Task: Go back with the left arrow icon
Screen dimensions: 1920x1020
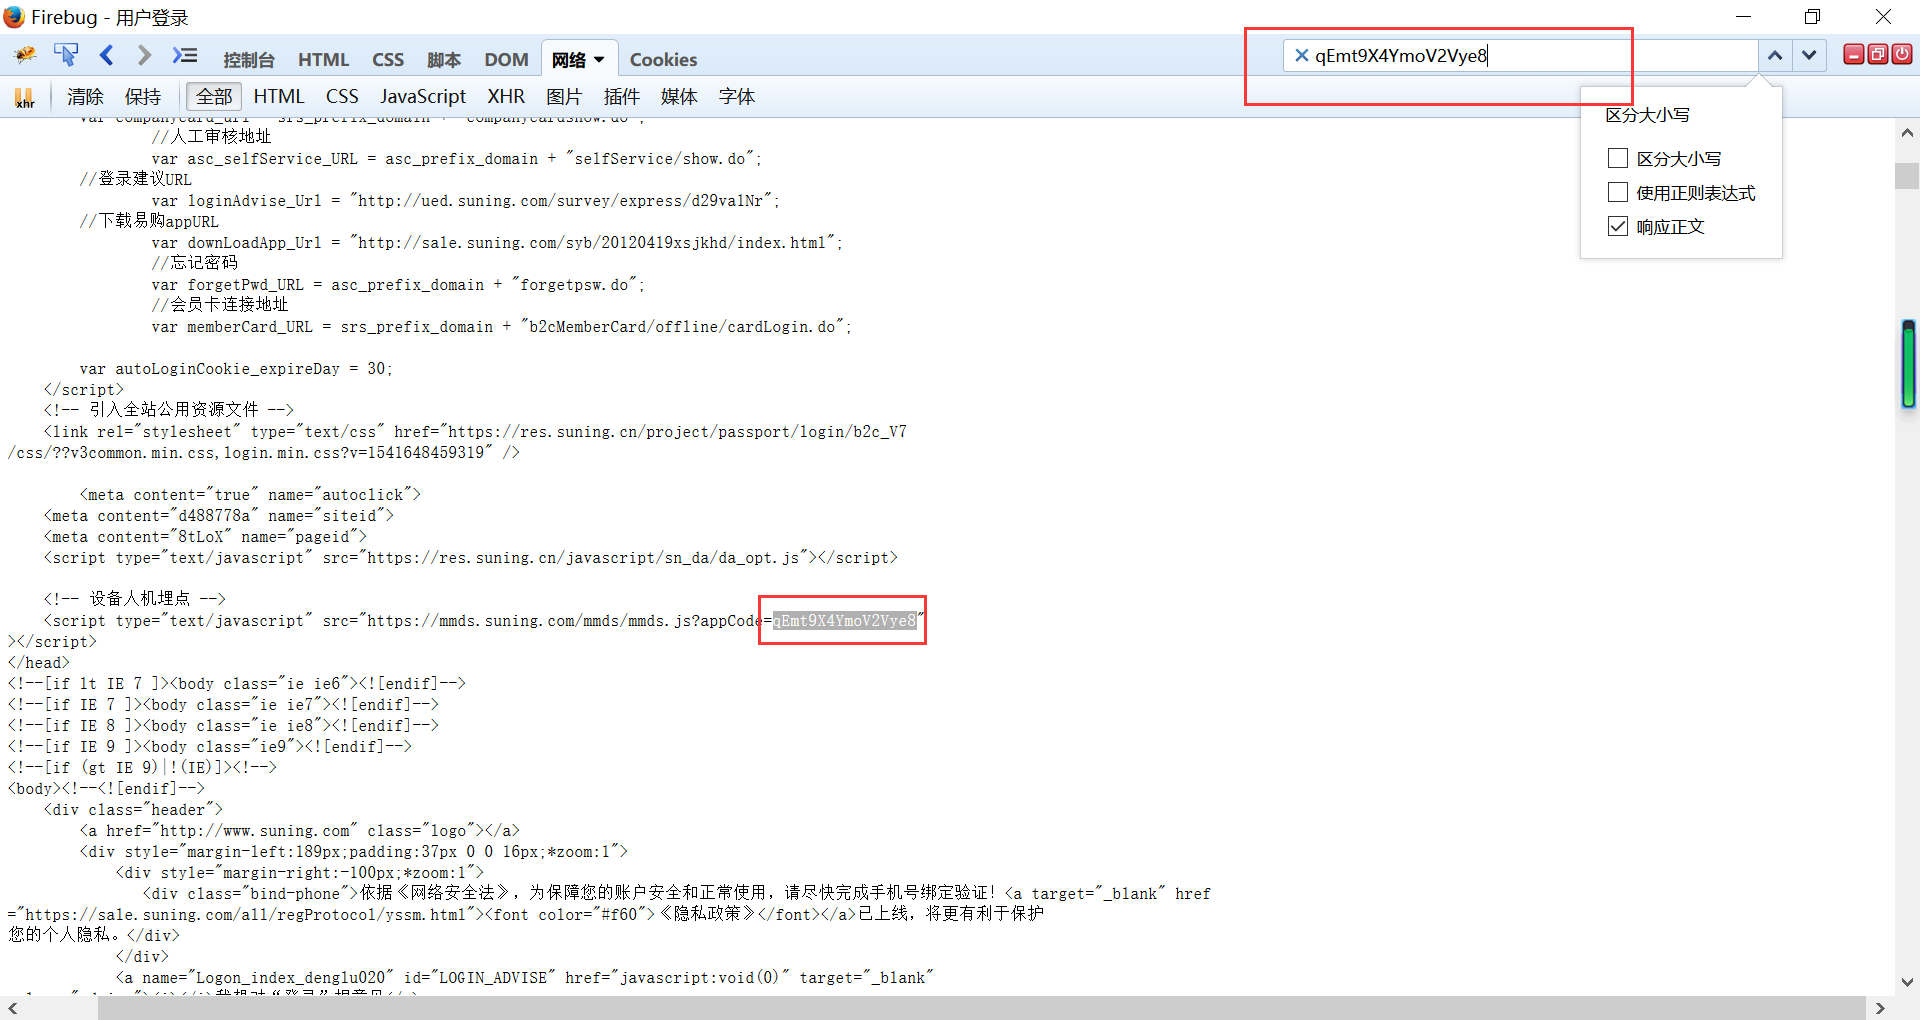Action: (107, 55)
